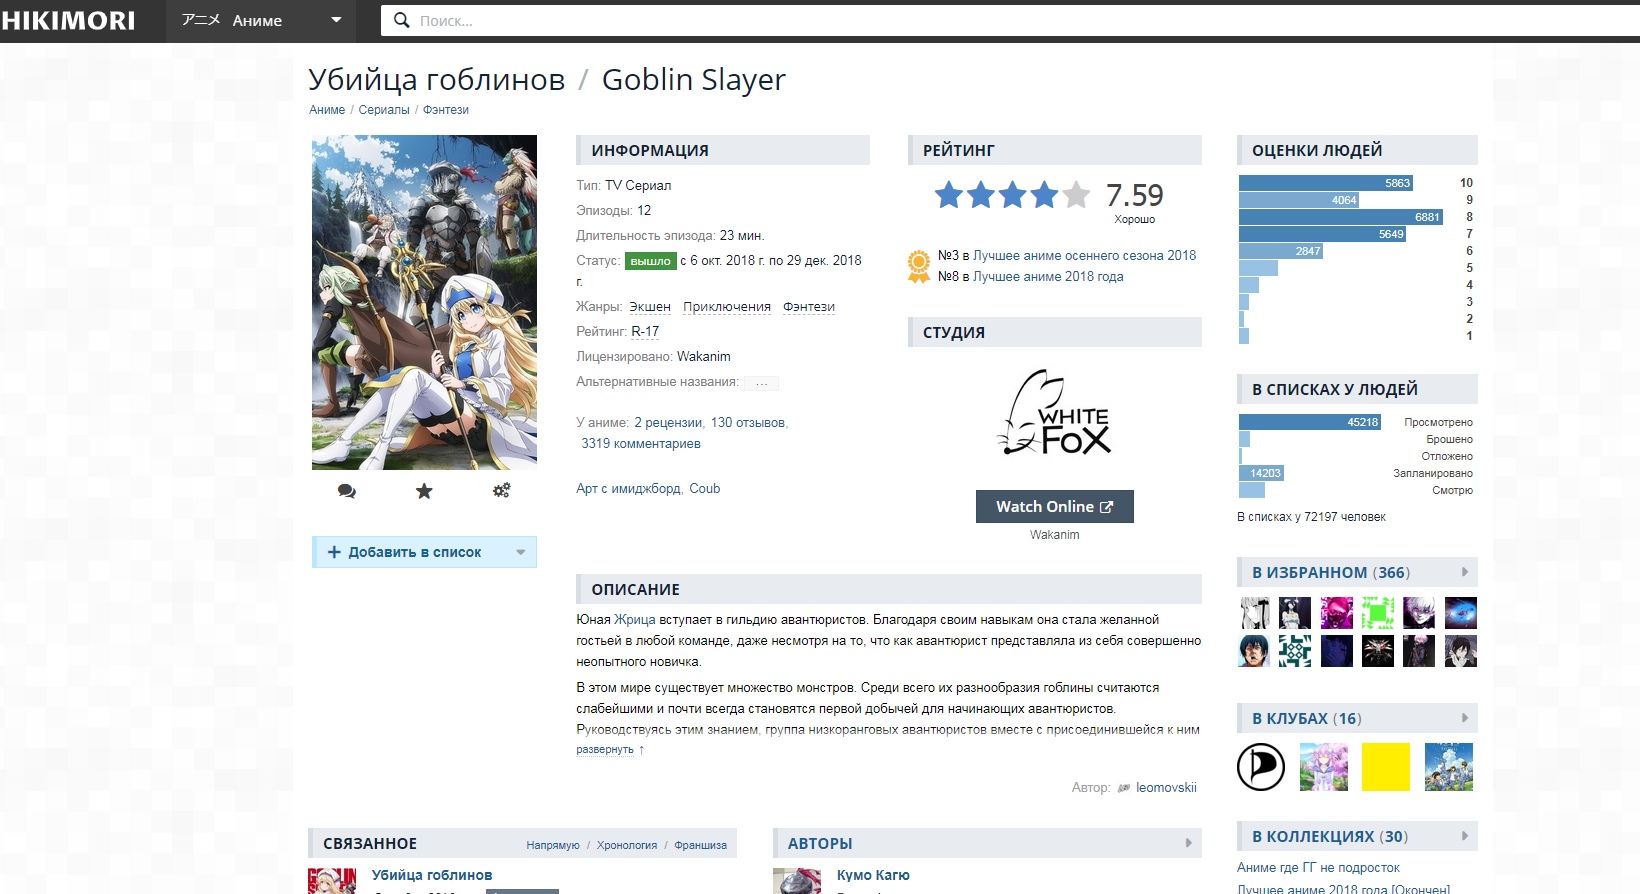Image resolution: width=1640 pixels, height=894 pixels.
Task: Open the yellow square club thumbnail
Action: click(x=1386, y=767)
